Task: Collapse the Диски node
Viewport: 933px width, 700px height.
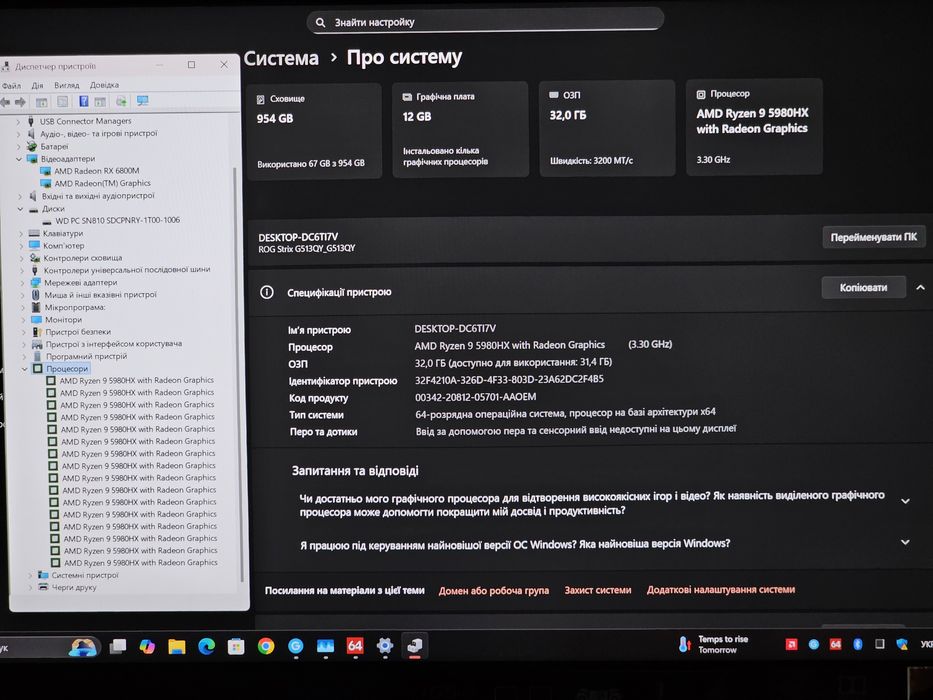Action: (21, 209)
